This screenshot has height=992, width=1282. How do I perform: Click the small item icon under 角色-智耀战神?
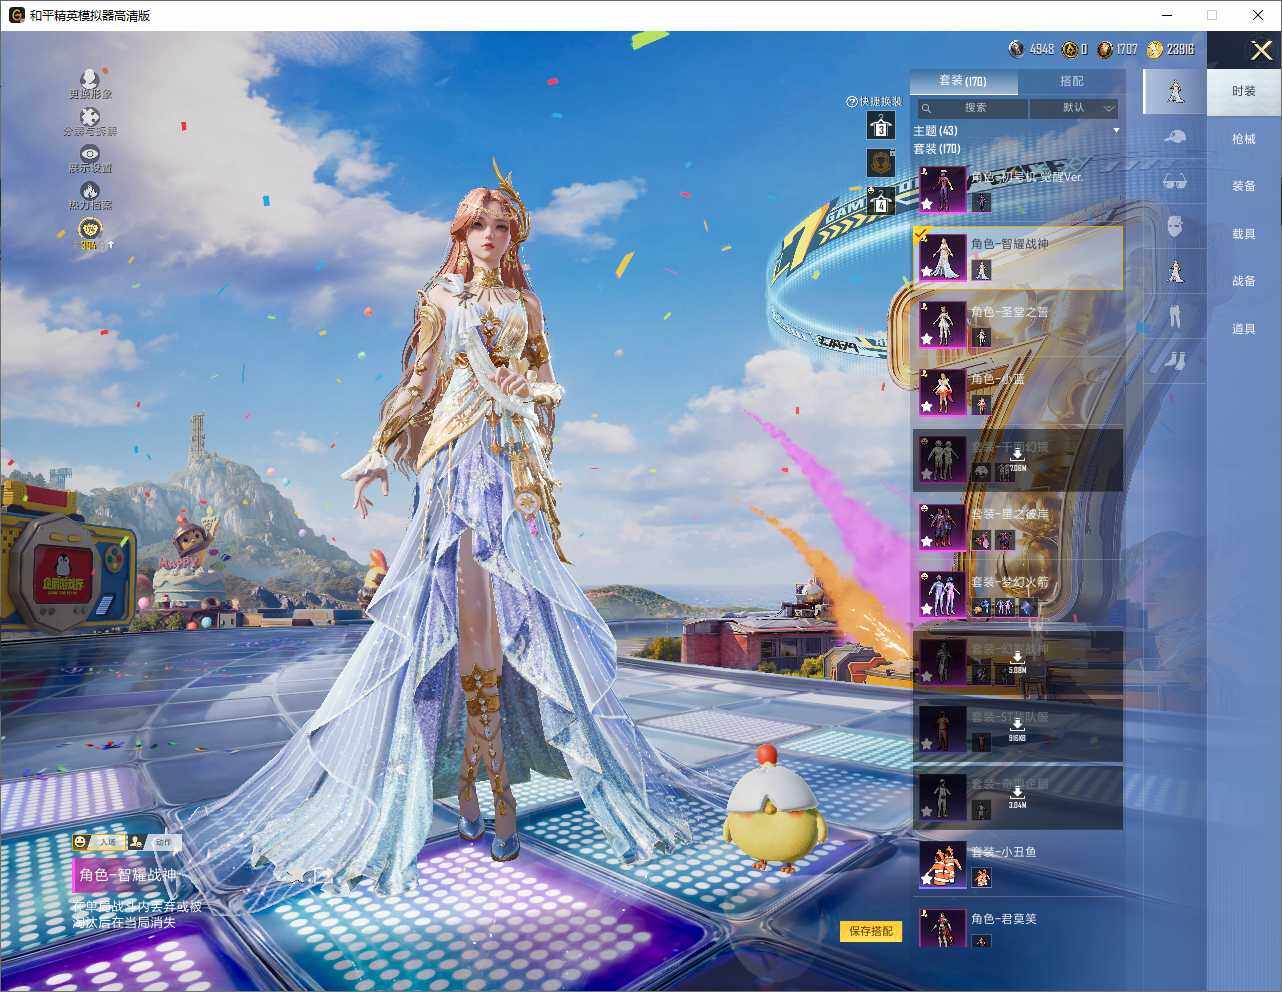[x=982, y=270]
